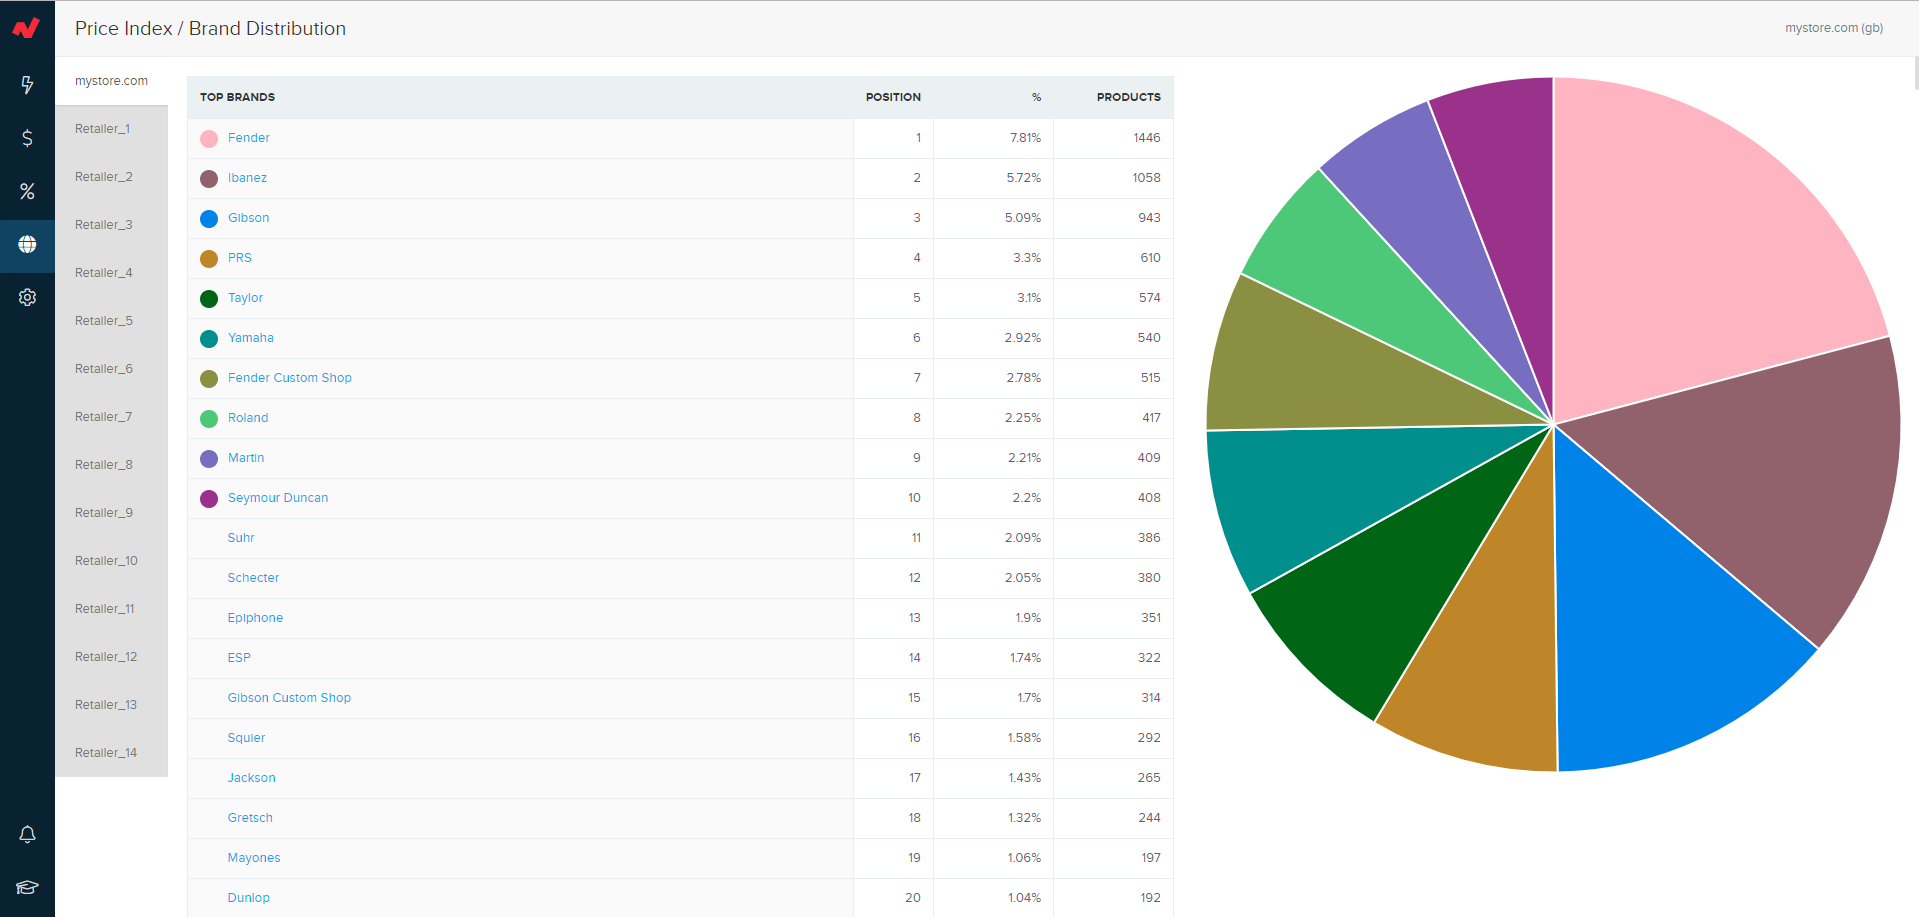This screenshot has width=1919, height=917.
Task: Switch to Retailer_11 tab
Action: click(111, 609)
